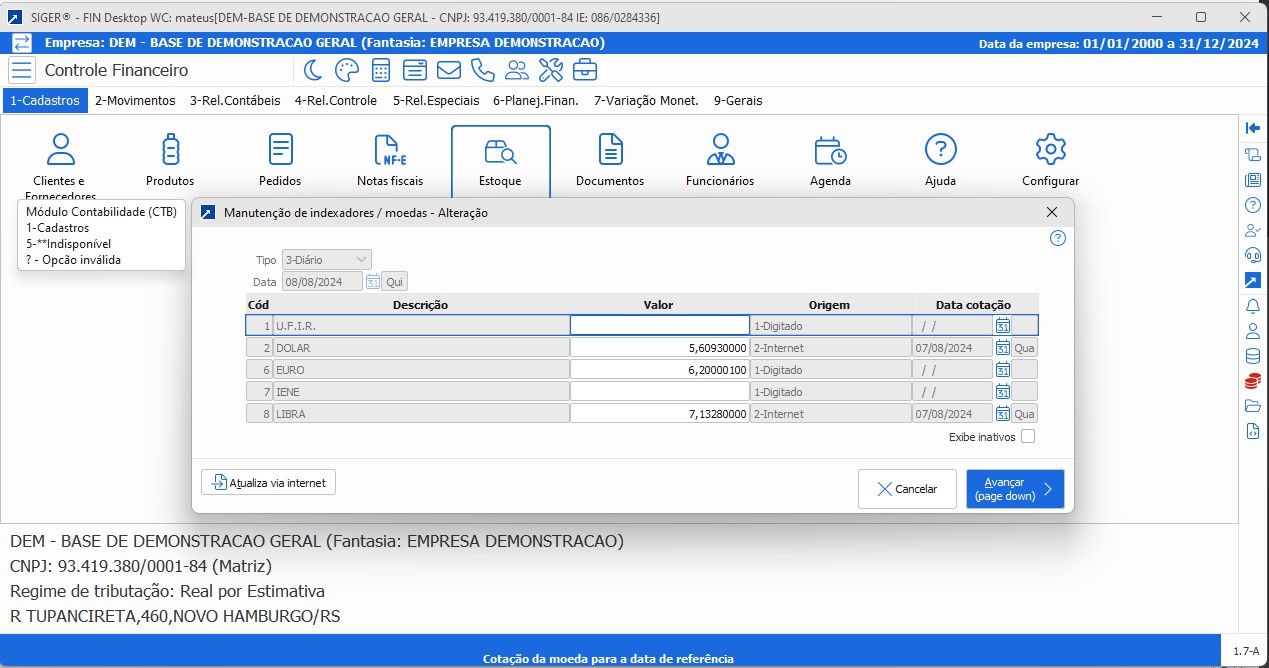Open the date picker beside the Data field
1269x668 pixels.
tap(372, 282)
